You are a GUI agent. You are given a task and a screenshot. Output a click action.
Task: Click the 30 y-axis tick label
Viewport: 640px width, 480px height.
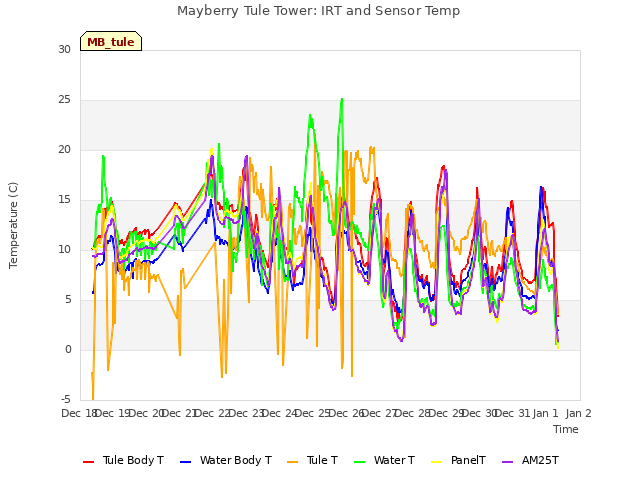click(64, 49)
